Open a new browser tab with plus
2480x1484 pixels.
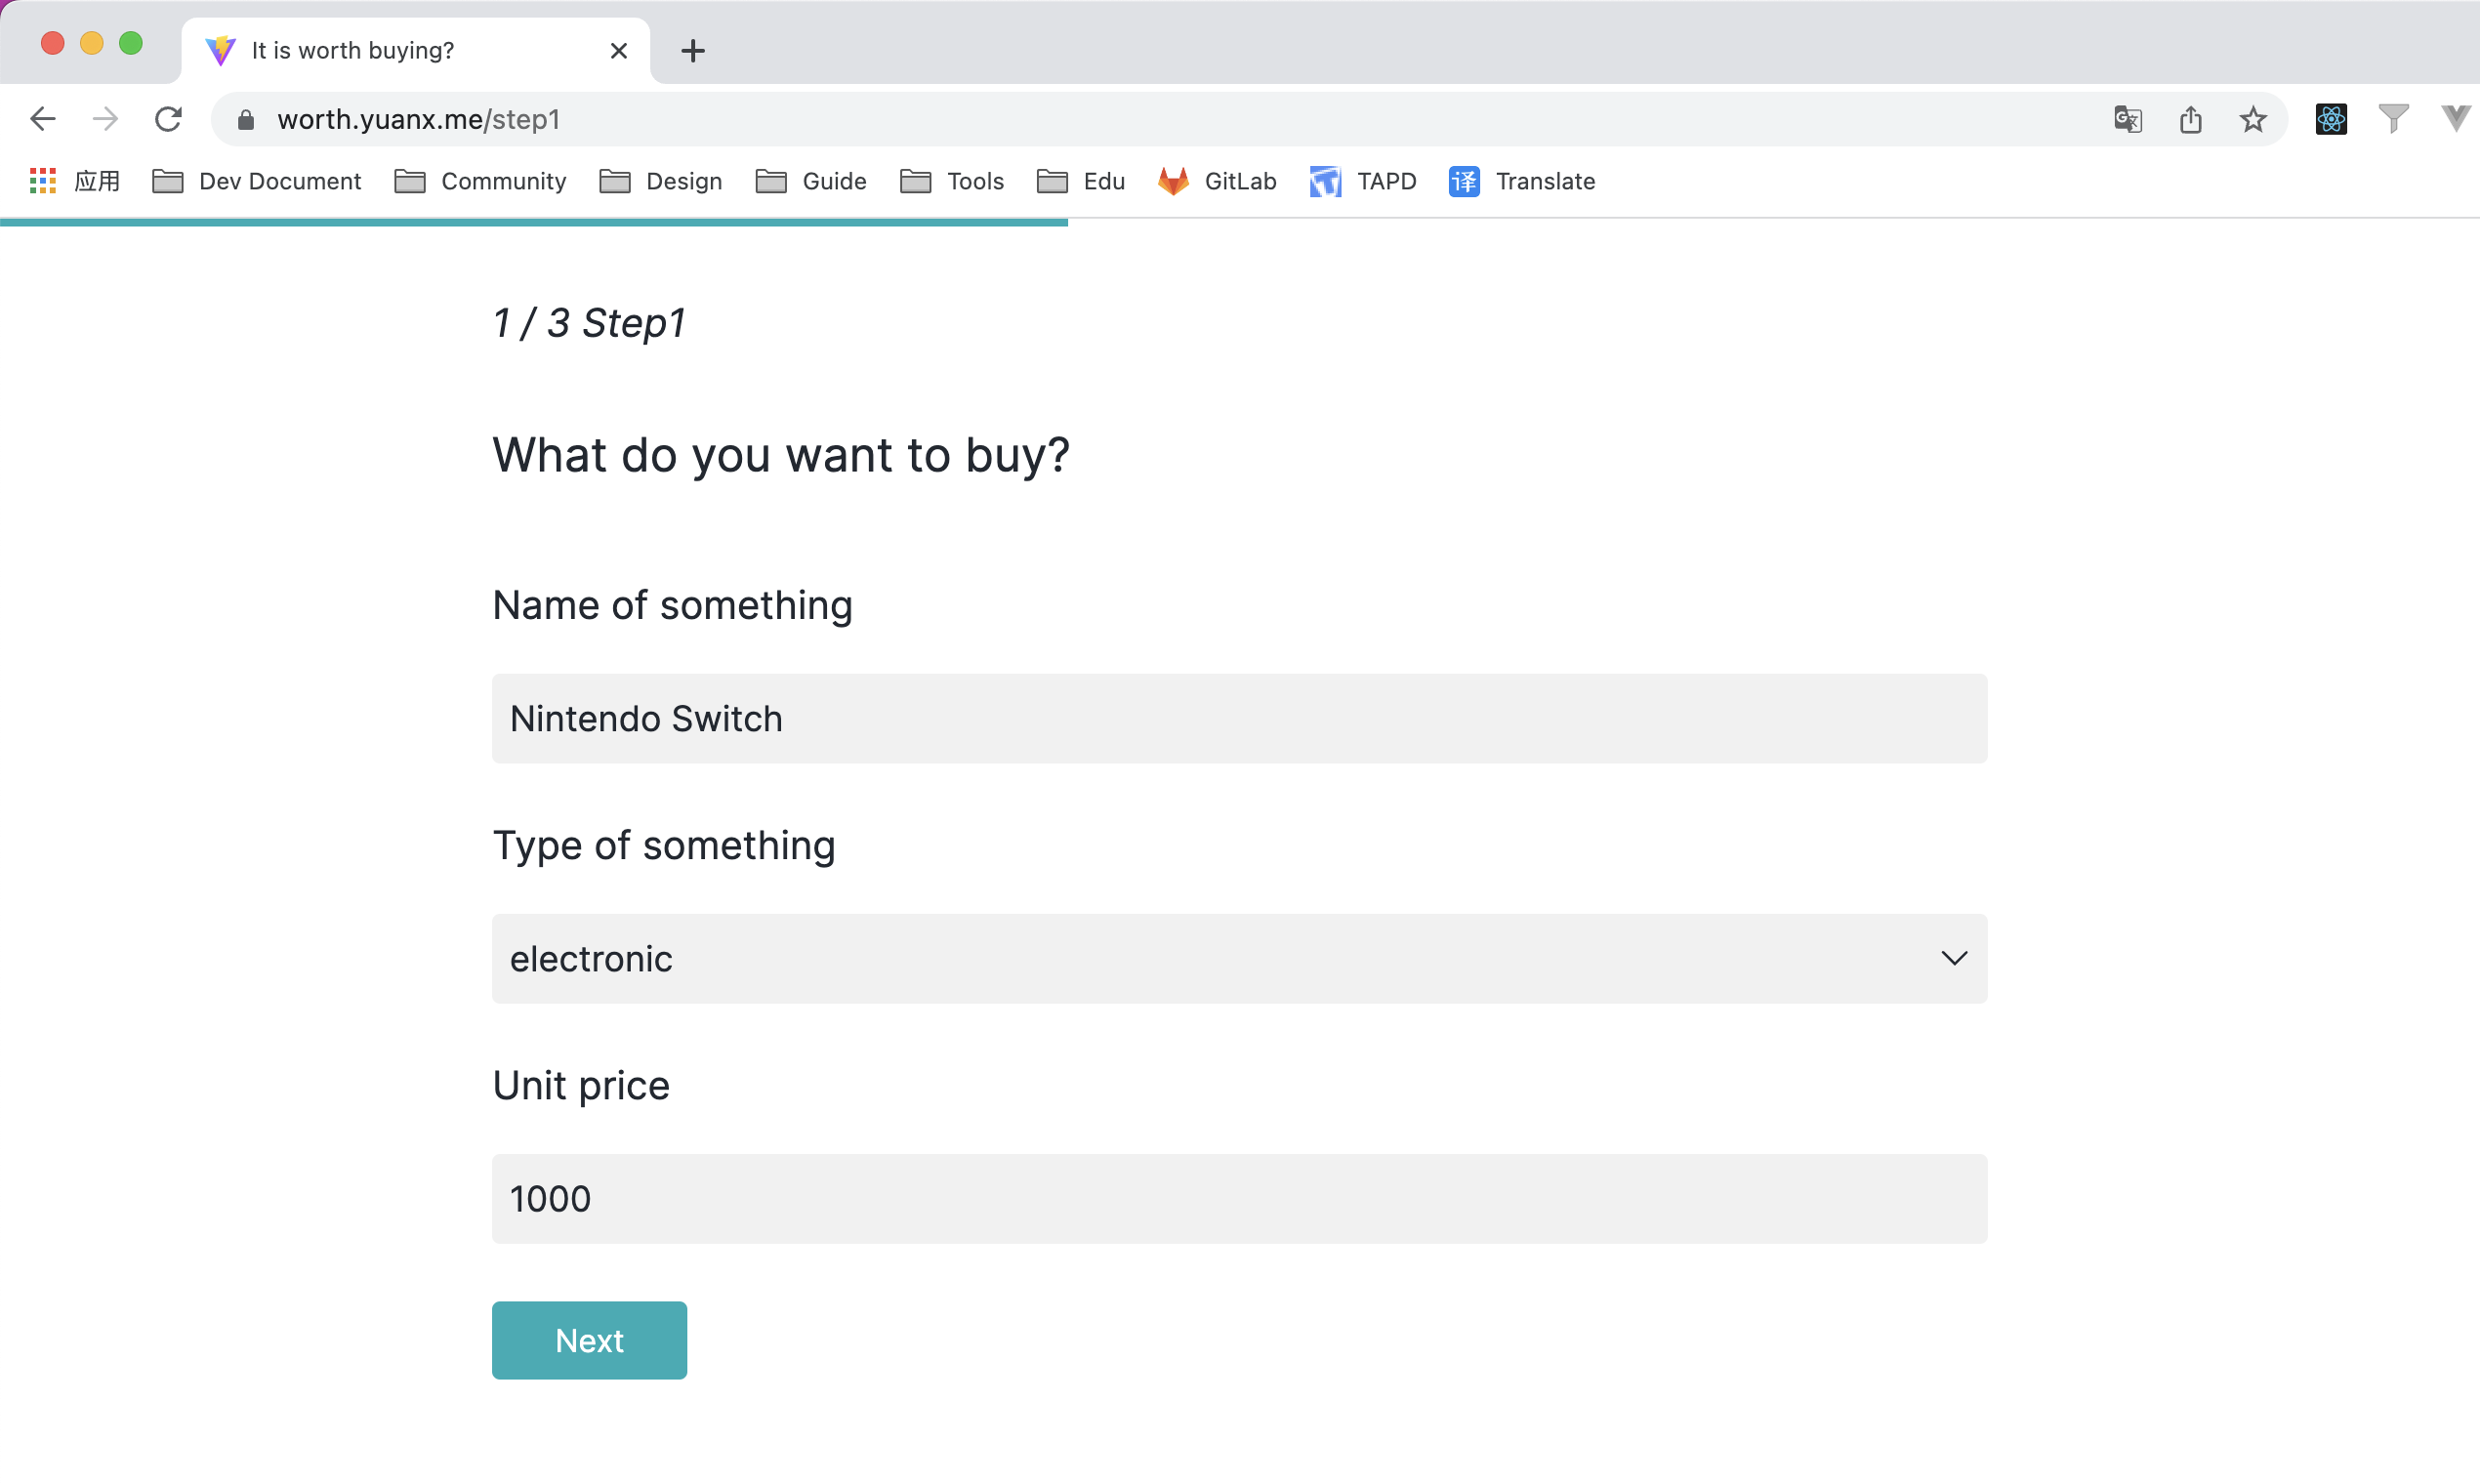(693, 51)
